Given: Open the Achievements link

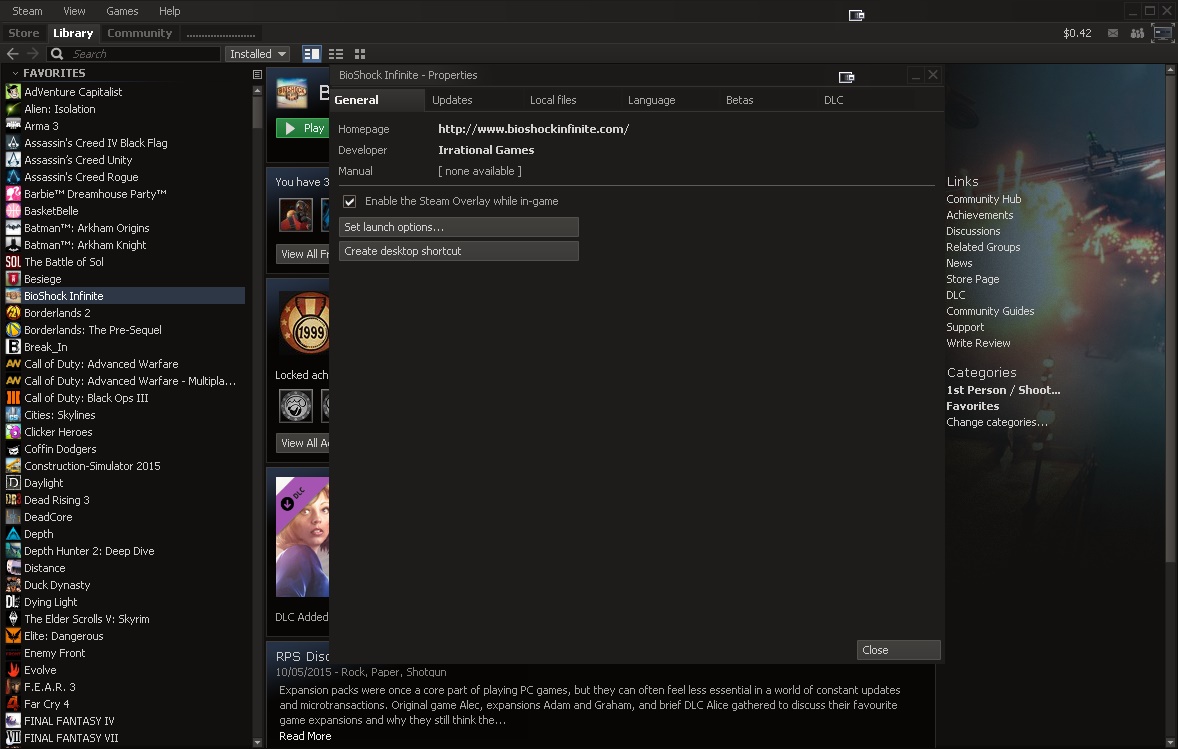Looking at the screenshot, I should [980, 215].
